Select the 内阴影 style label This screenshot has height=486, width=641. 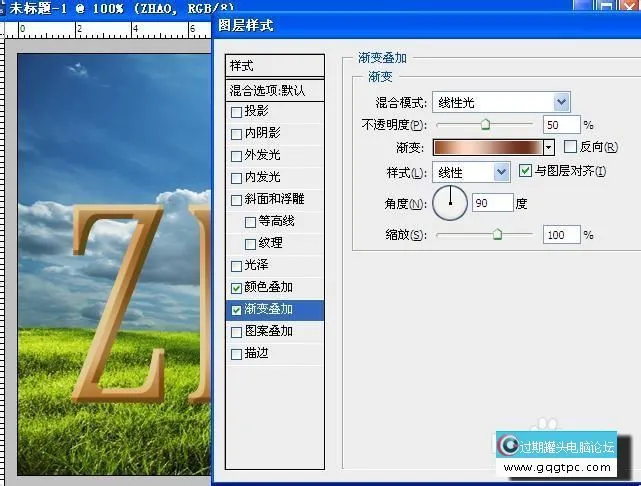pyautogui.click(x=262, y=133)
